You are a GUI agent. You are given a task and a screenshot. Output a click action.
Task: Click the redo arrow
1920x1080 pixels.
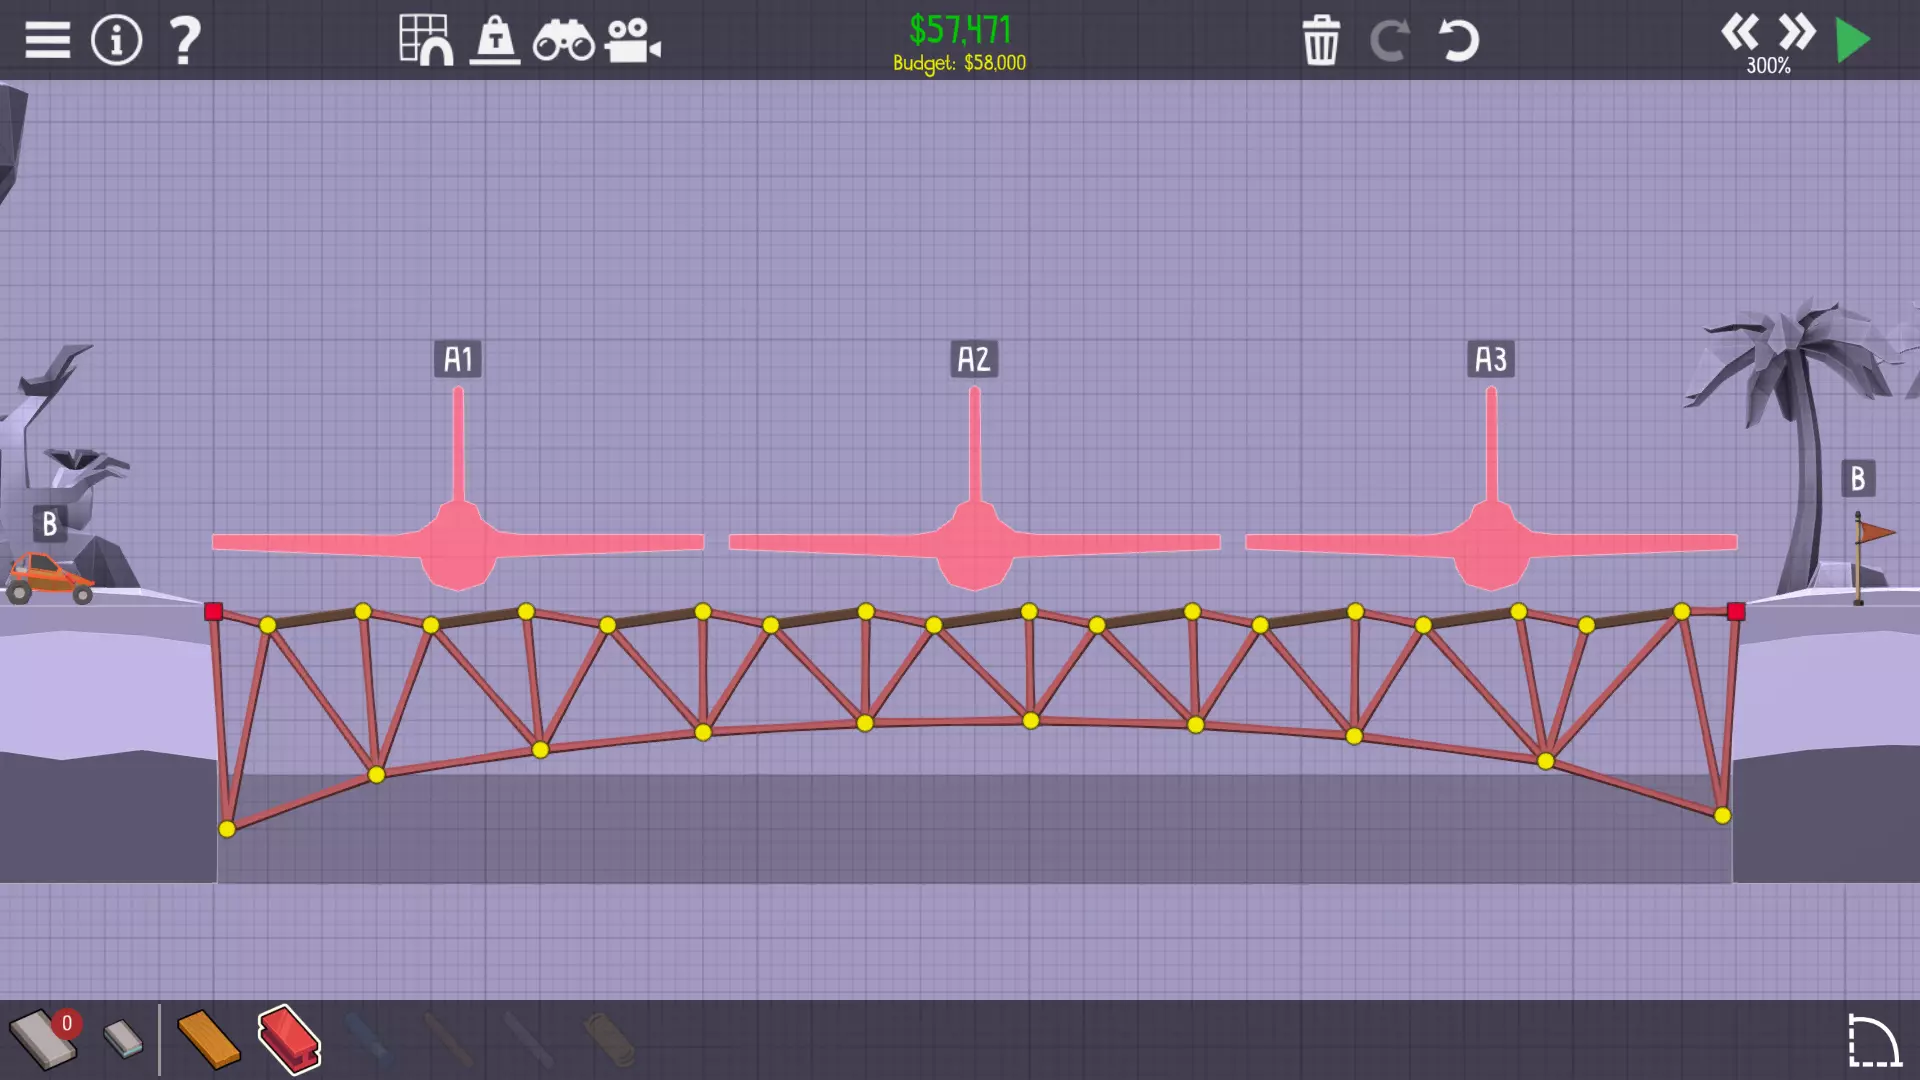[1390, 41]
